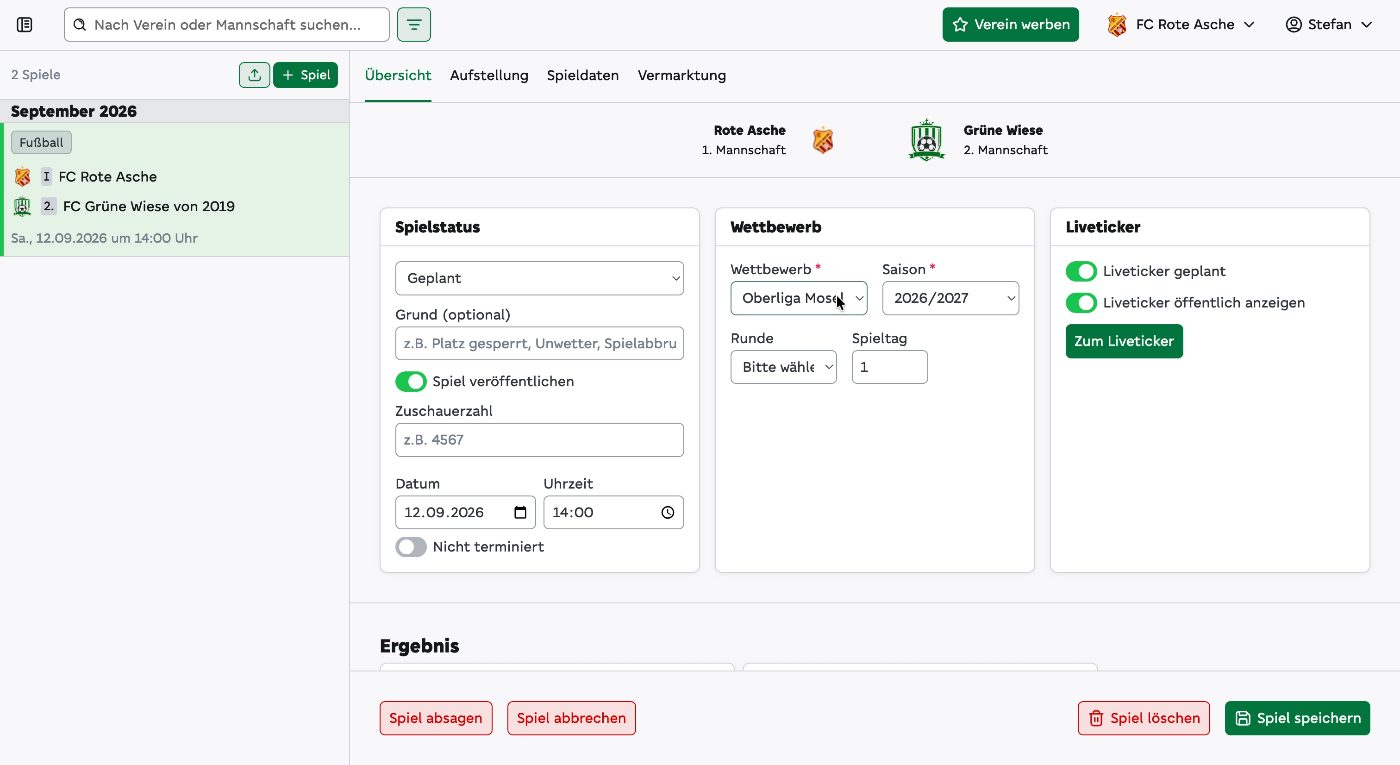
Task: Open the clock picker in the Uhrzeit field
Action: coord(668,512)
